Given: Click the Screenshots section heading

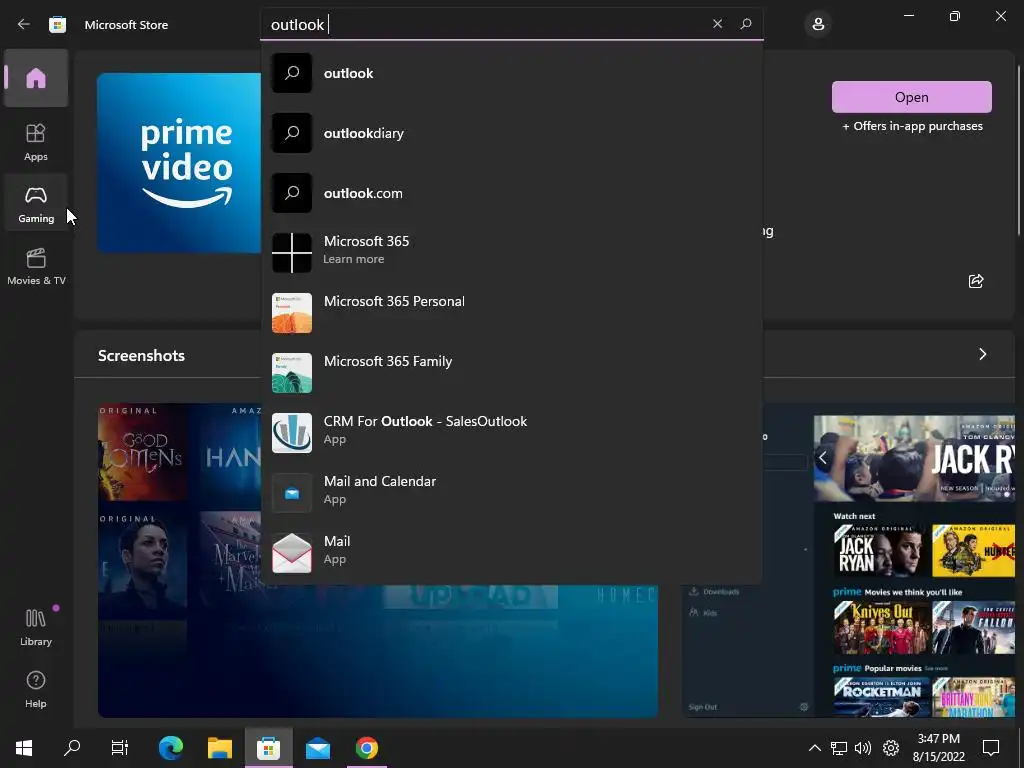Looking at the screenshot, I should pyautogui.click(x=141, y=355).
